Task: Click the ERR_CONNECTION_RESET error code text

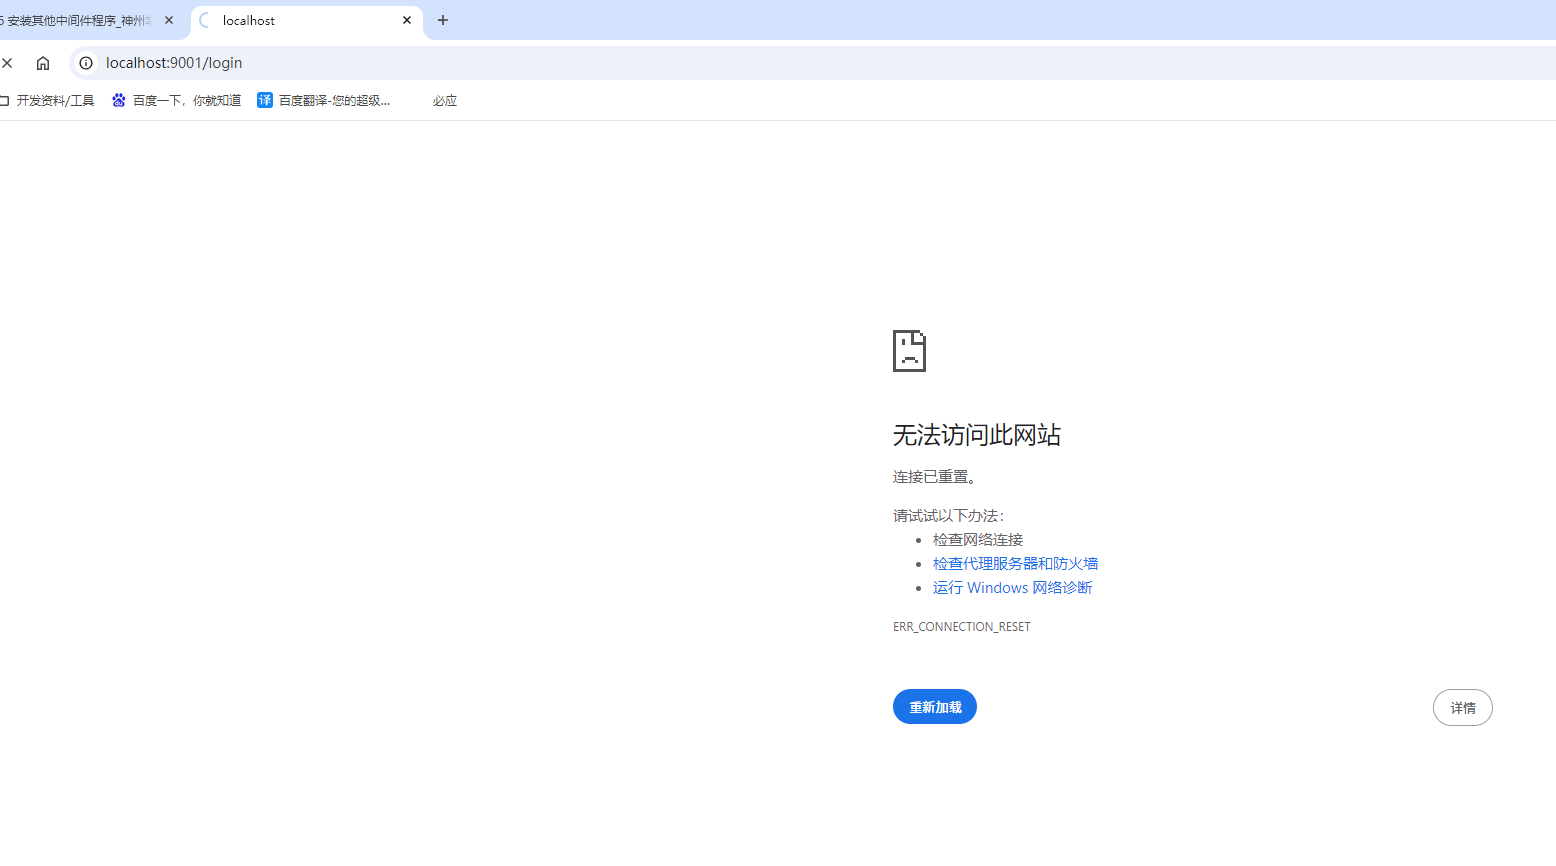Action: 961,626
